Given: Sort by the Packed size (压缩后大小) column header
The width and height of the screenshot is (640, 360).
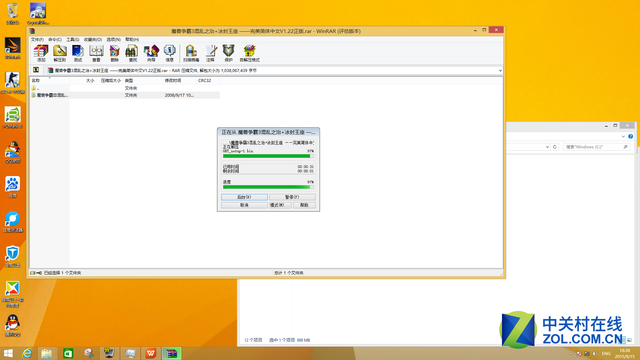Looking at the screenshot, I should coord(110,81).
